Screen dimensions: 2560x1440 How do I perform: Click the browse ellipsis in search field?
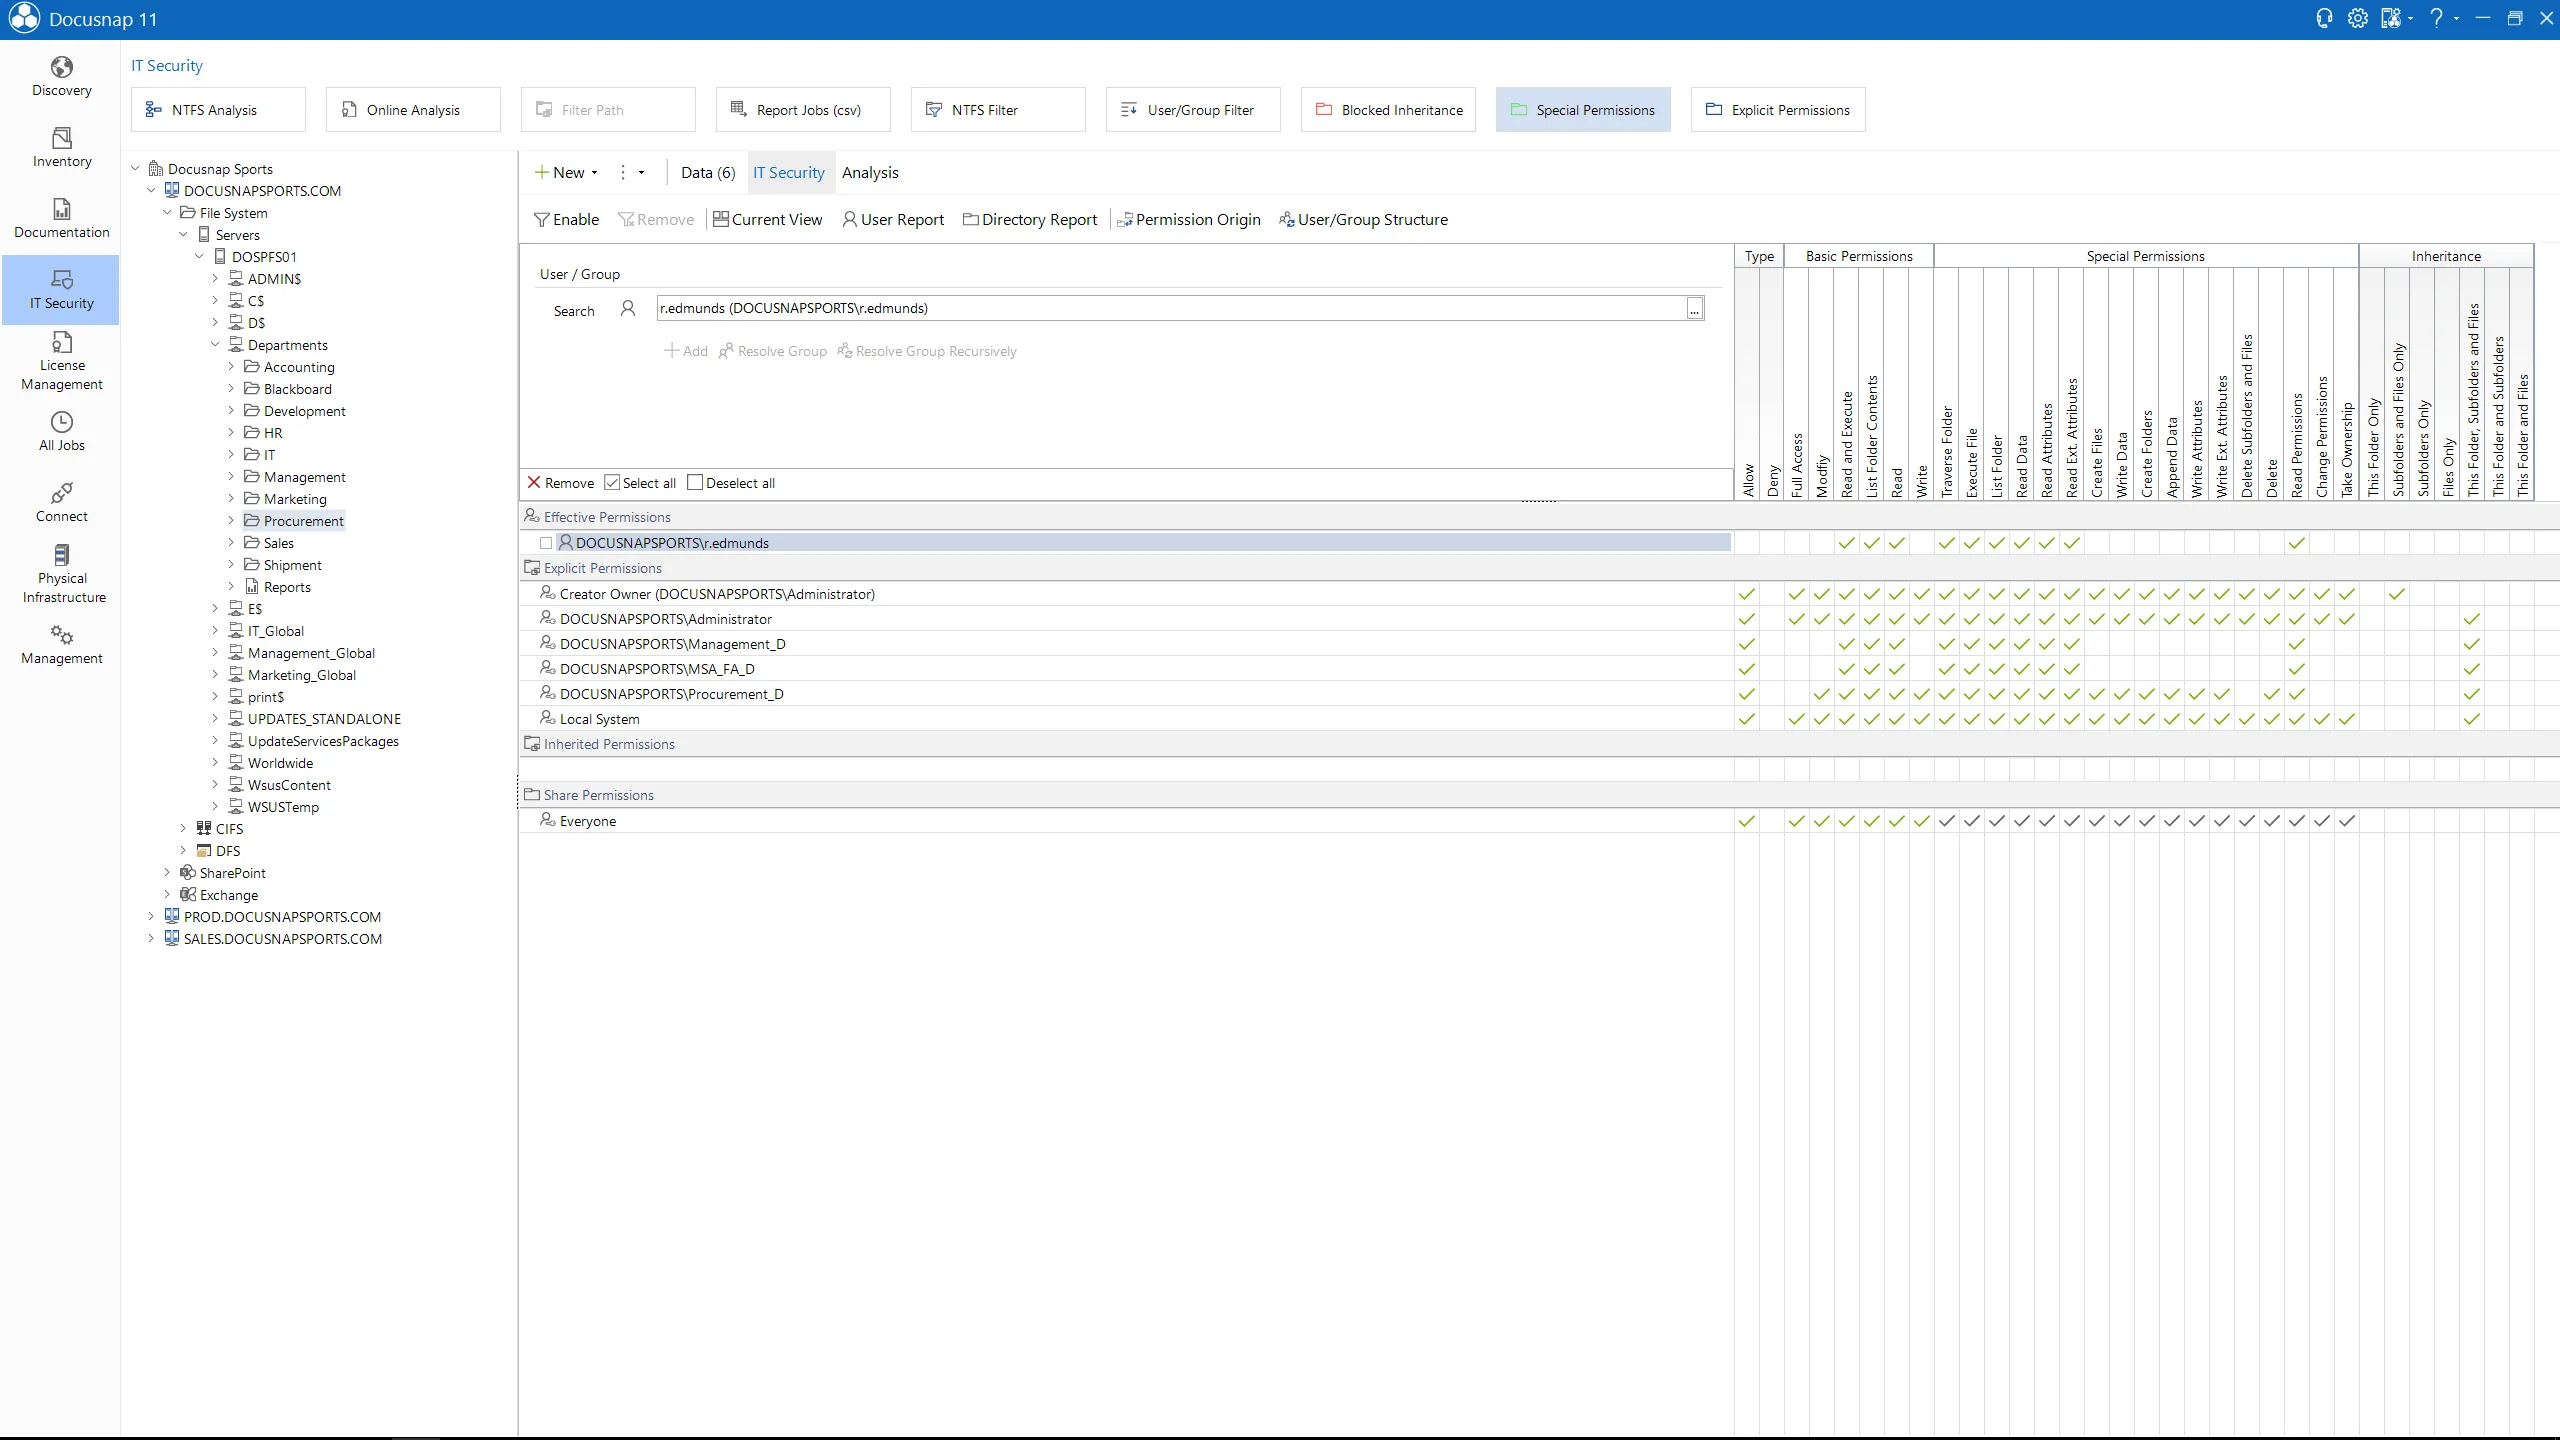coord(1694,309)
